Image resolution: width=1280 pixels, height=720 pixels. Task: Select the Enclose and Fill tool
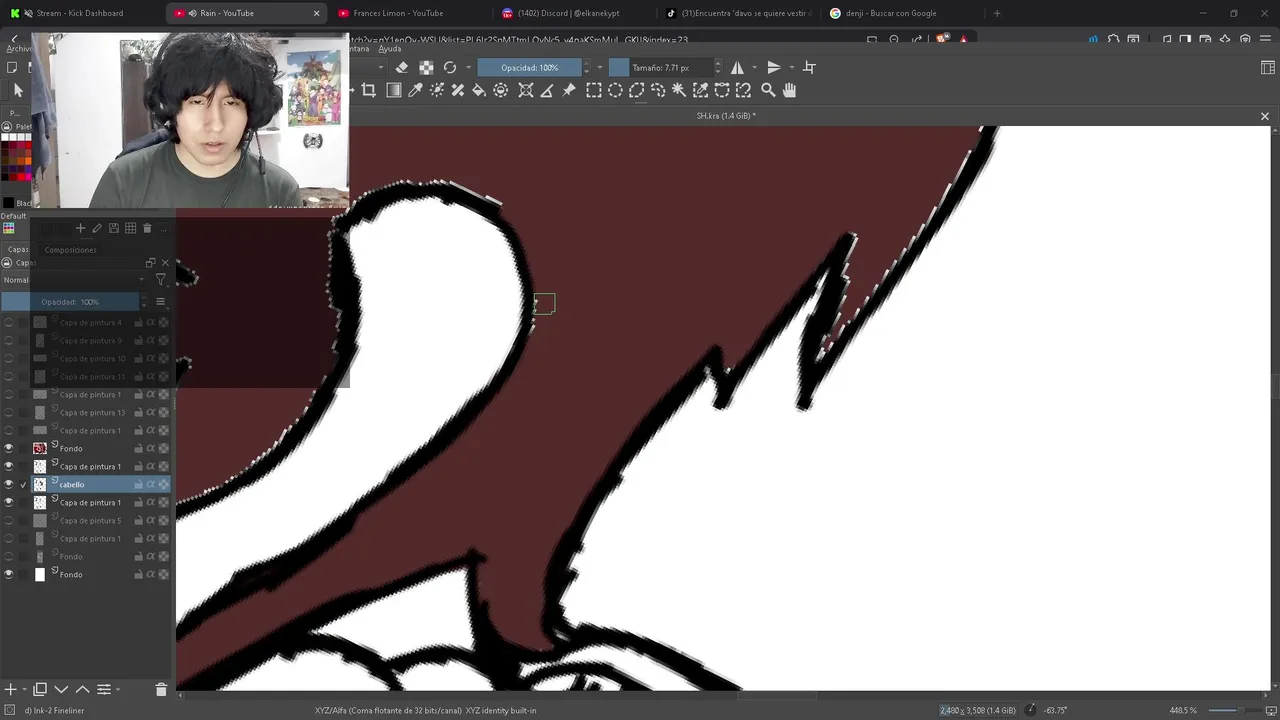tap(501, 90)
